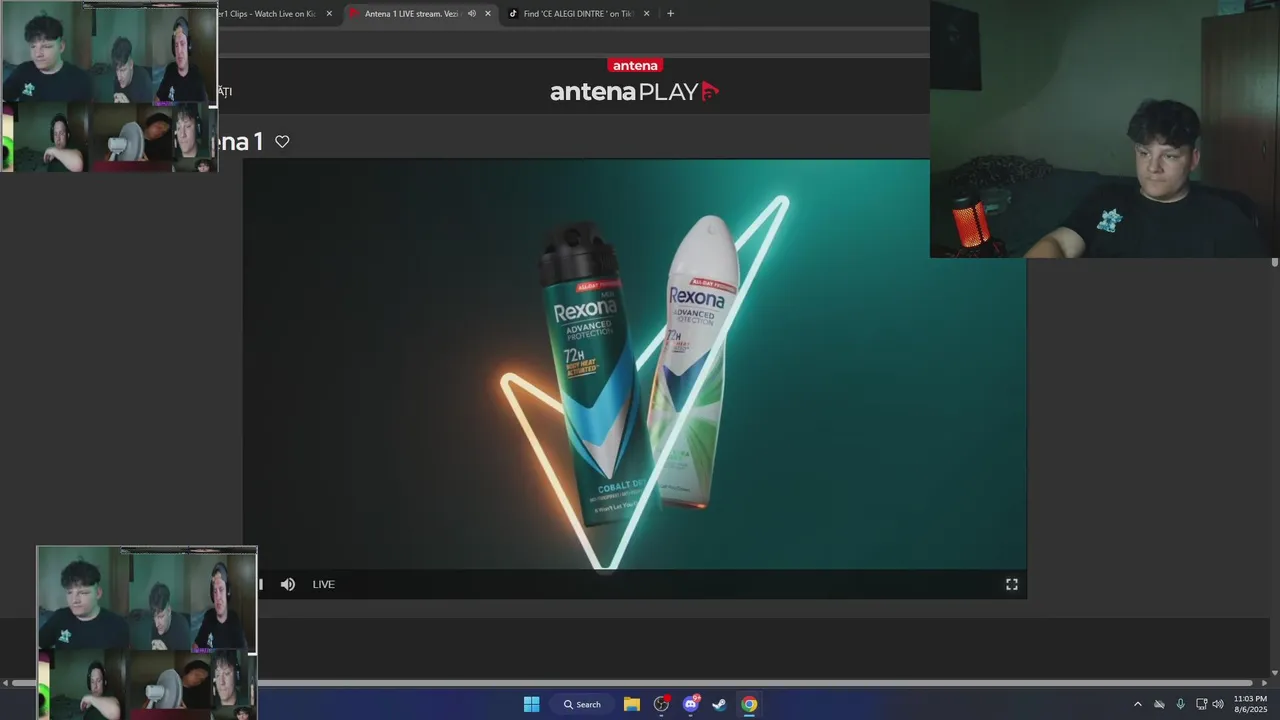The height and width of the screenshot is (720, 1280).
Task: Click the microphone tray icon
Action: pyautogui.click(x=1181, y=704)
